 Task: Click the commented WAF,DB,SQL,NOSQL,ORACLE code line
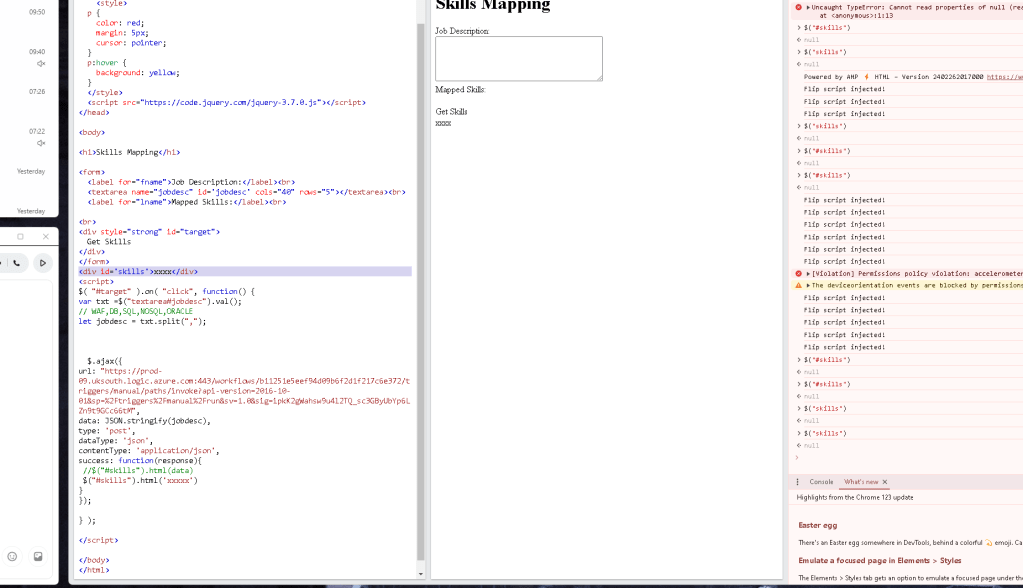pos(136,311)
